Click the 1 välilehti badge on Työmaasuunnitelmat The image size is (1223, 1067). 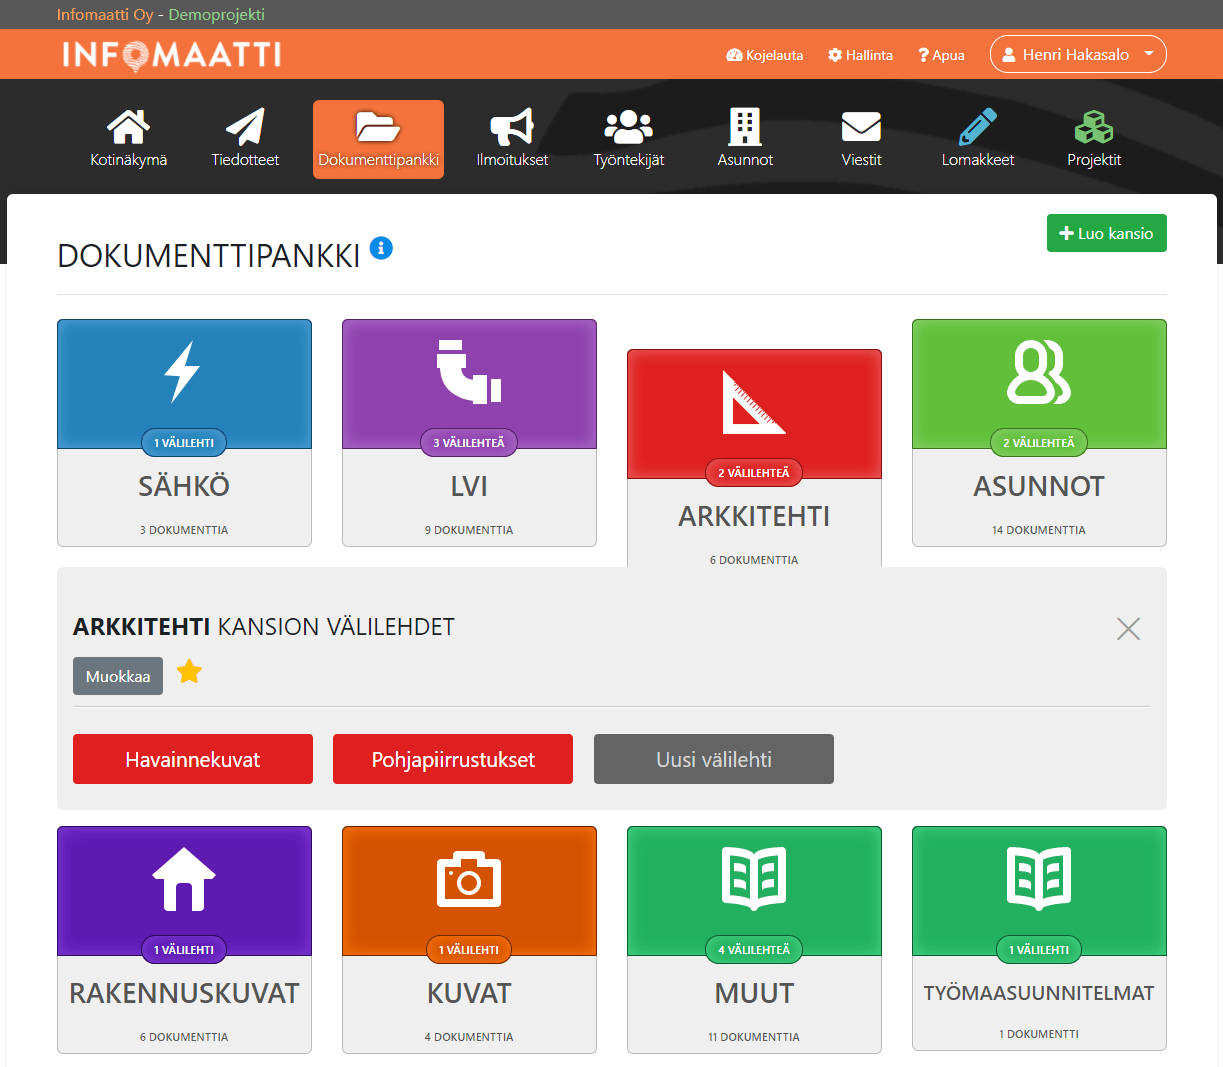point(1039,949)
